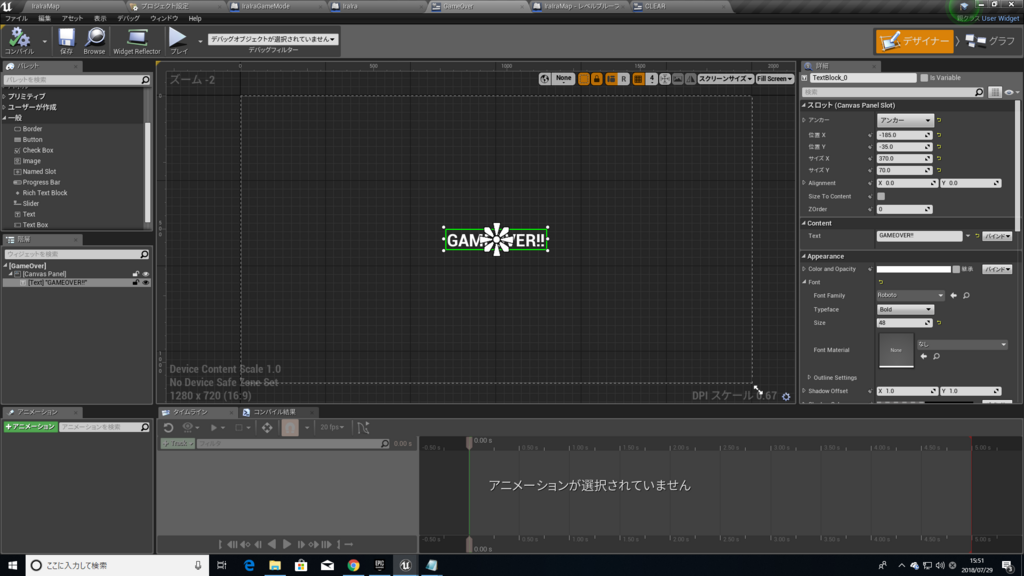Toggle the timeline snapping magnet icon
The height and width of the screenshot is (576, 1024).
(x=290, y=428)
